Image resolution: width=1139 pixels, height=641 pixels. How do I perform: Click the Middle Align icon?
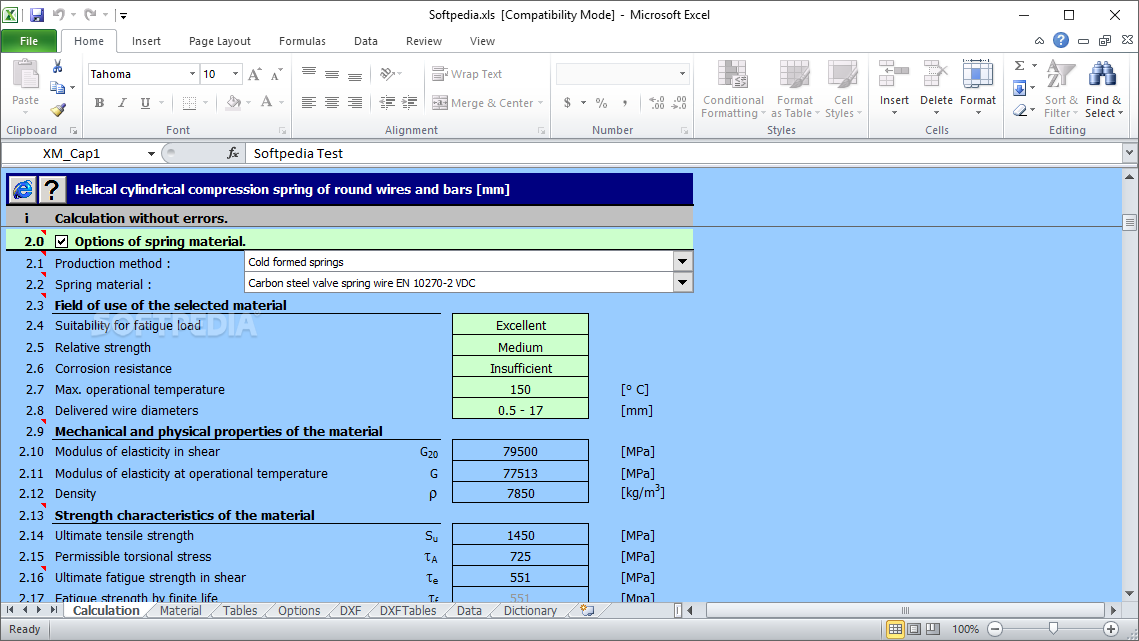(332, 74)
